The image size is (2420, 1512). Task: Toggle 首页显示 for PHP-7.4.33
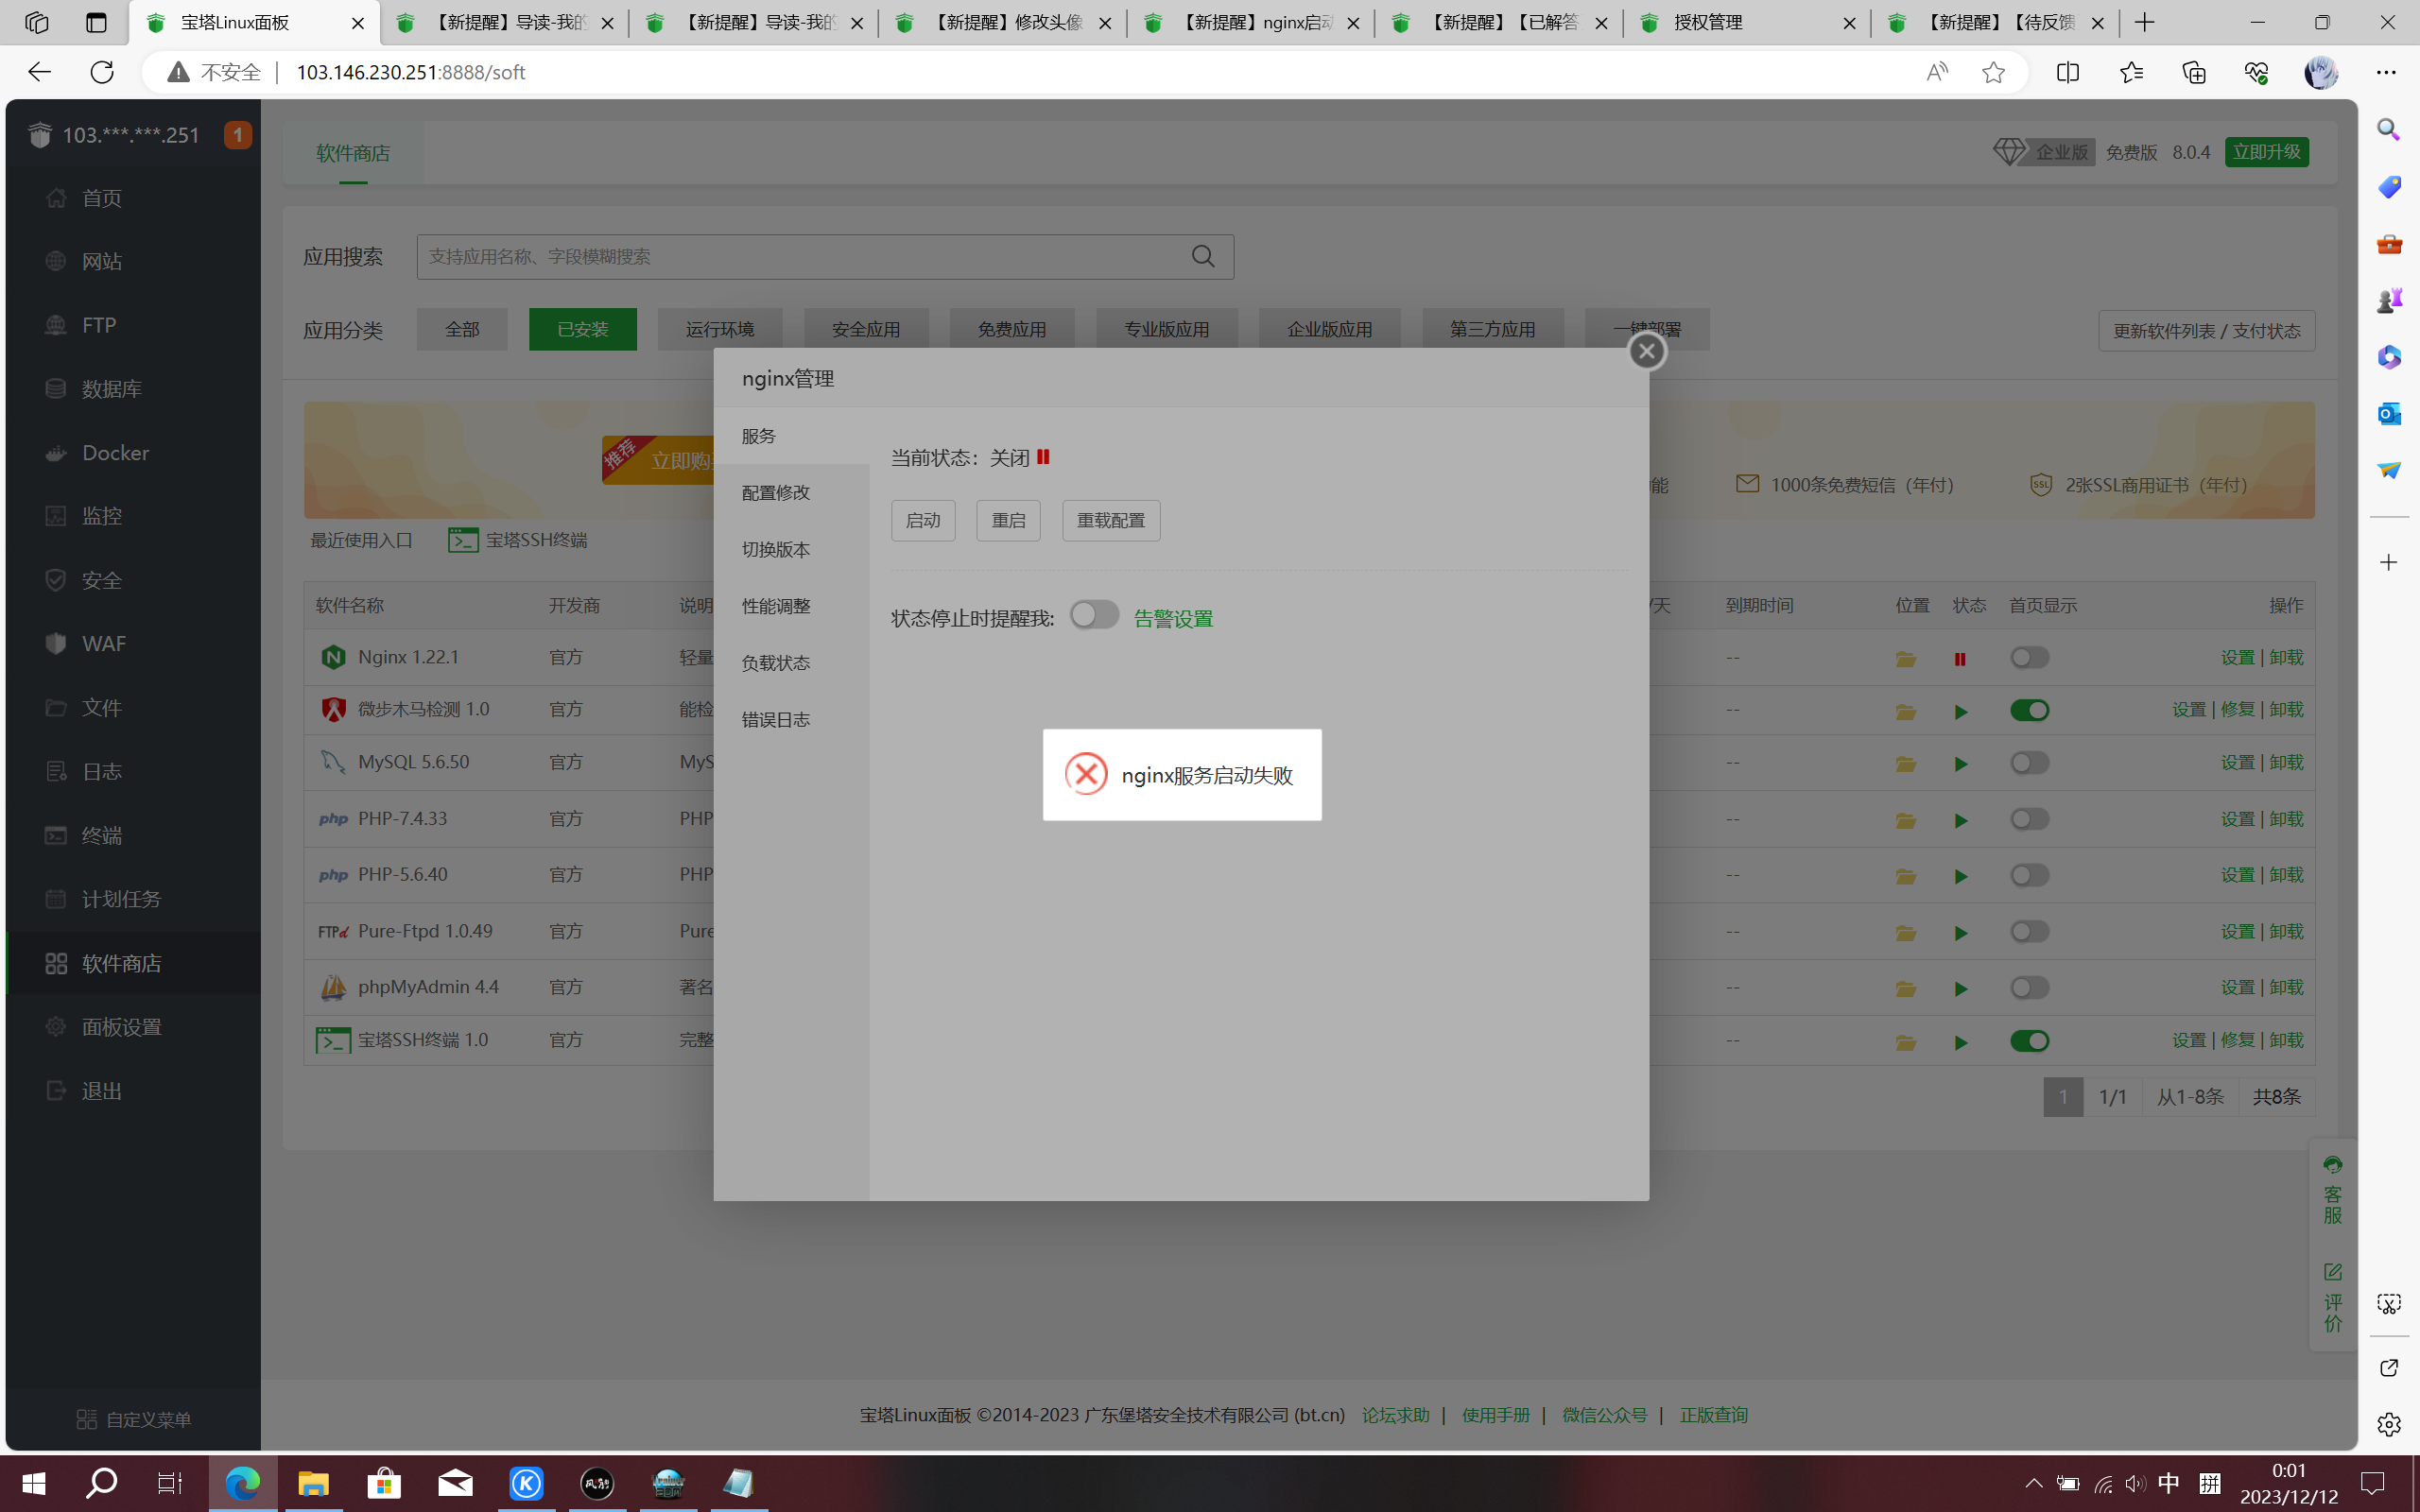coord(2029,819)
